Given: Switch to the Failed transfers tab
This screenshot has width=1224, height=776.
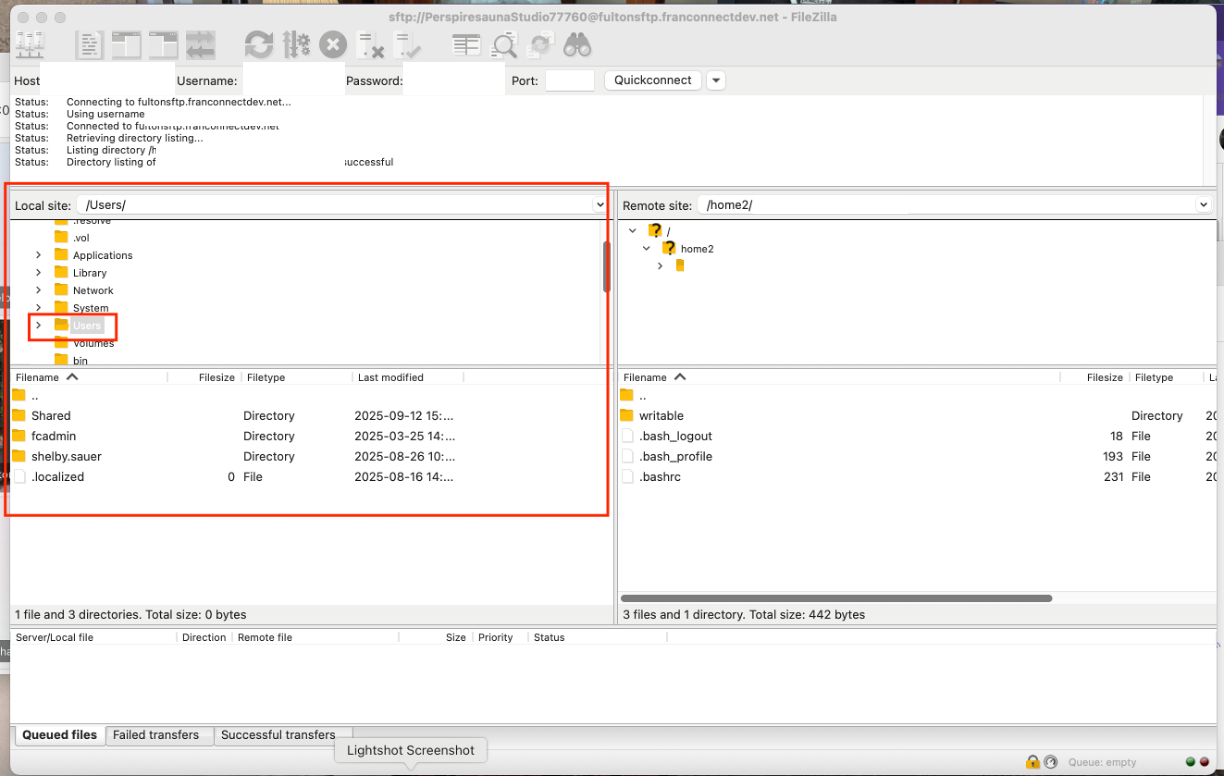Looking at the screenshot, I should coord(156,735).
